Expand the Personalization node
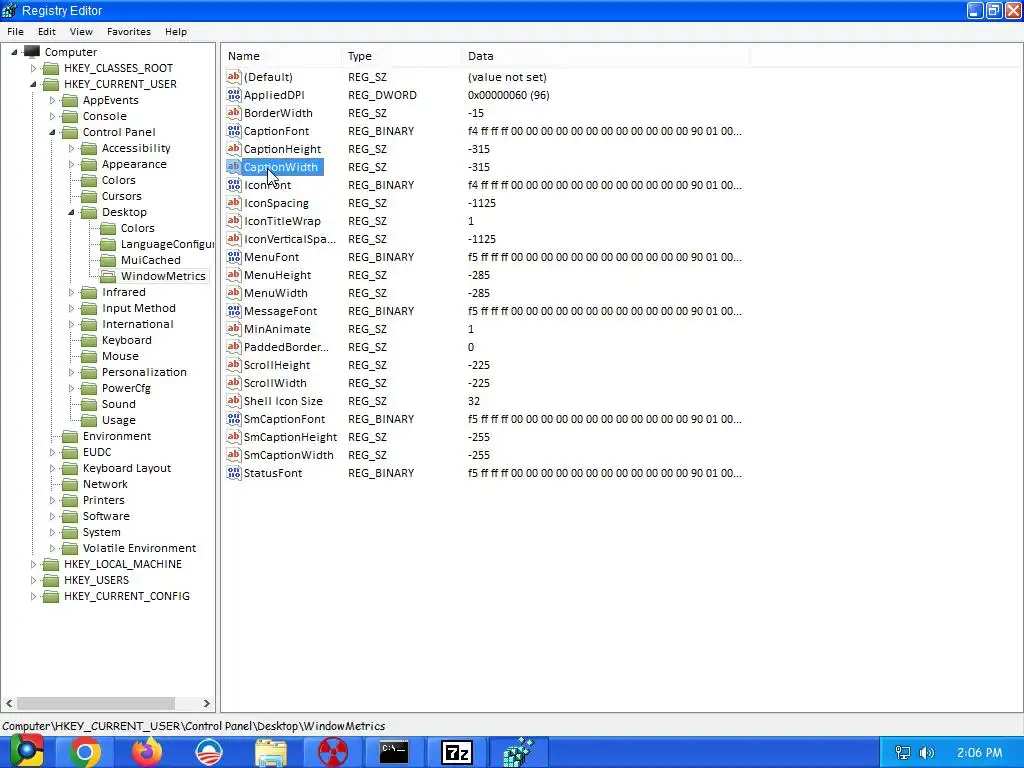 [71, 372]
